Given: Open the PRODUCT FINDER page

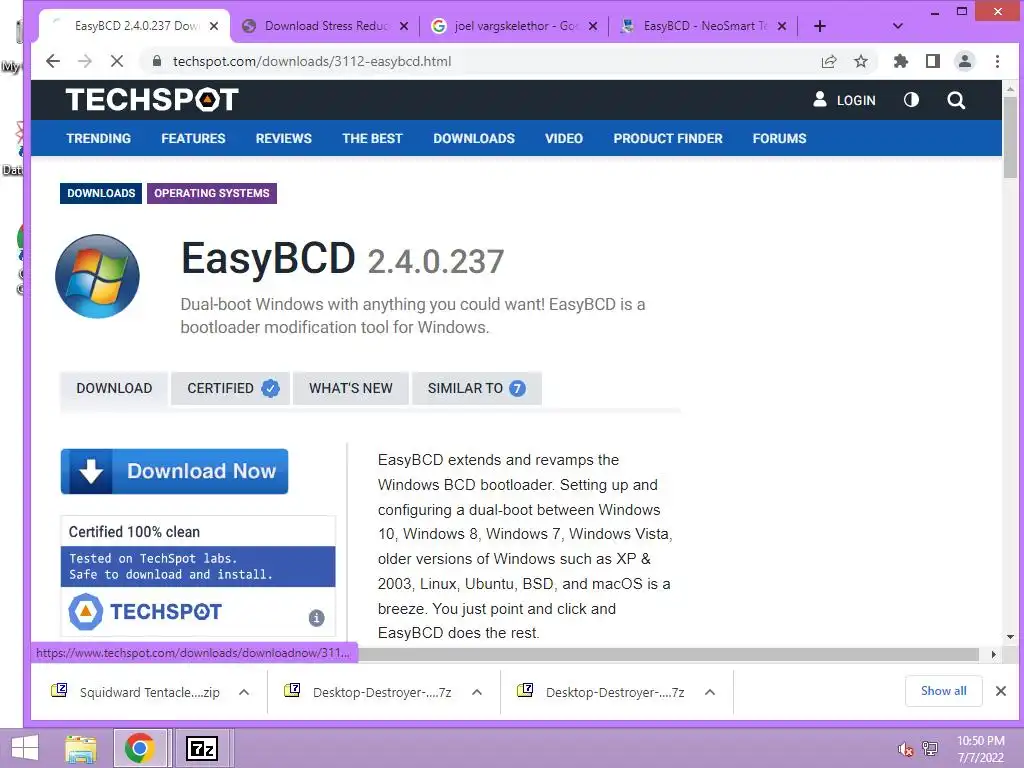Looking at the screenshot, I should 668,138.
